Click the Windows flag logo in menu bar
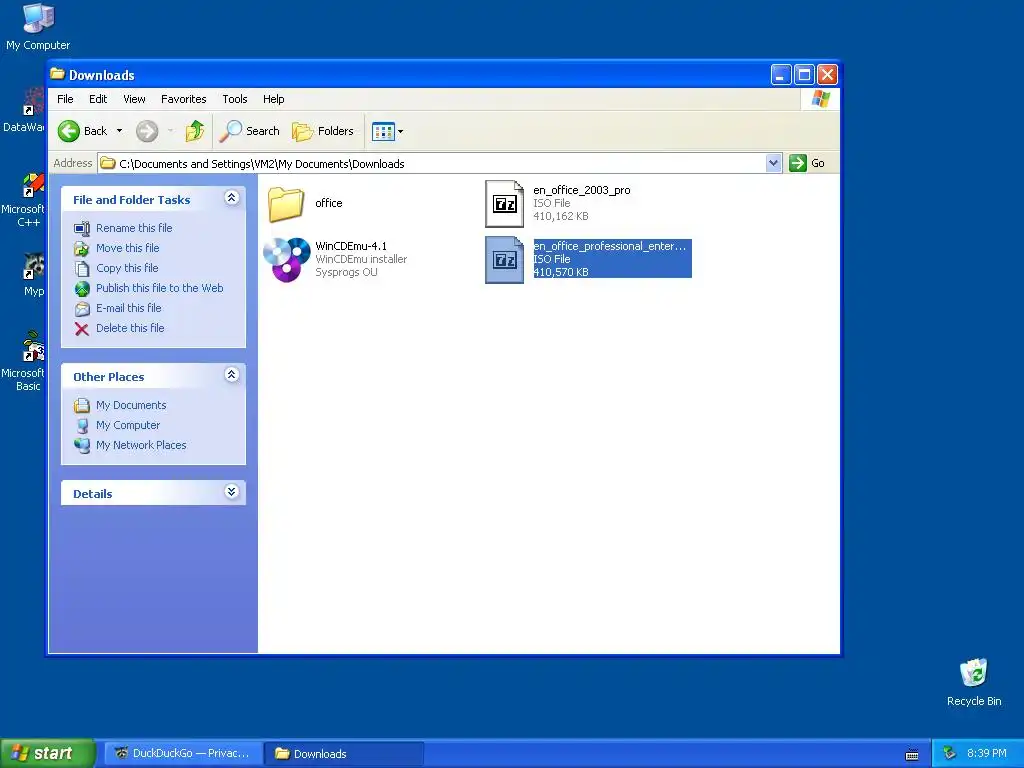 [x=820, y=99]
